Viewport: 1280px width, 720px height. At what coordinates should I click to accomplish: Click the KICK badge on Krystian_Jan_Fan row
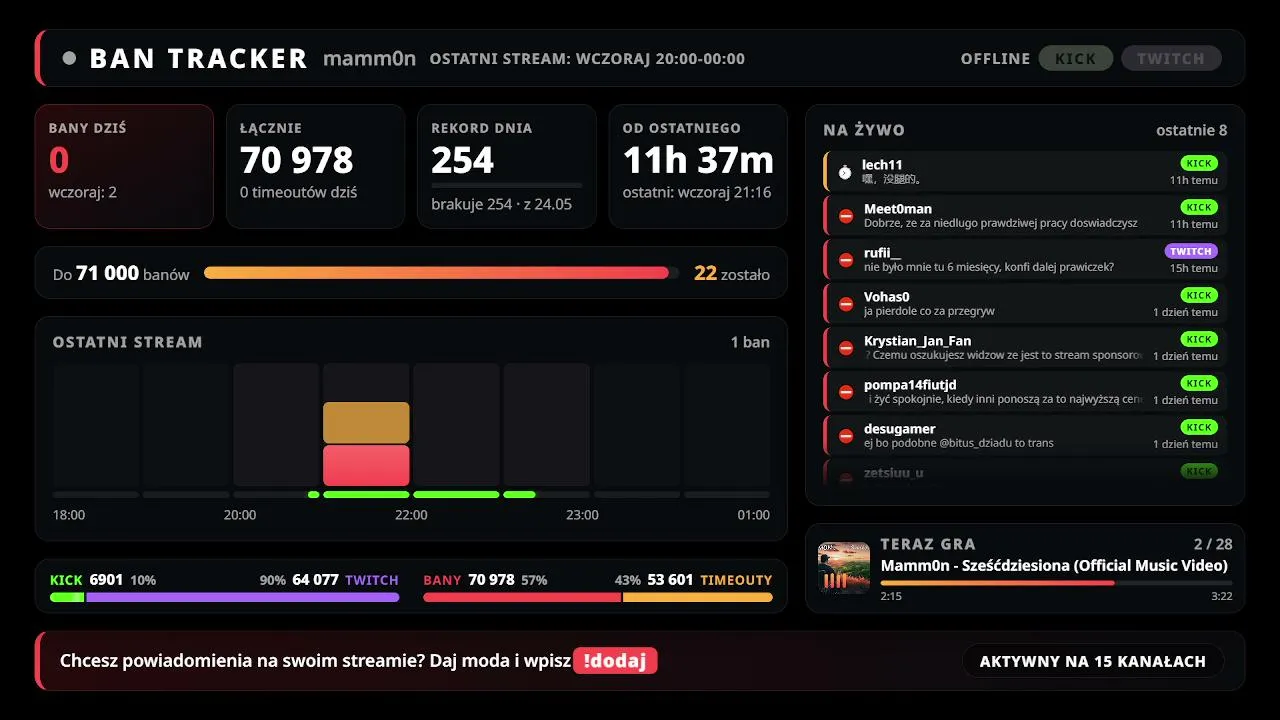click(x=1199, y=339)
